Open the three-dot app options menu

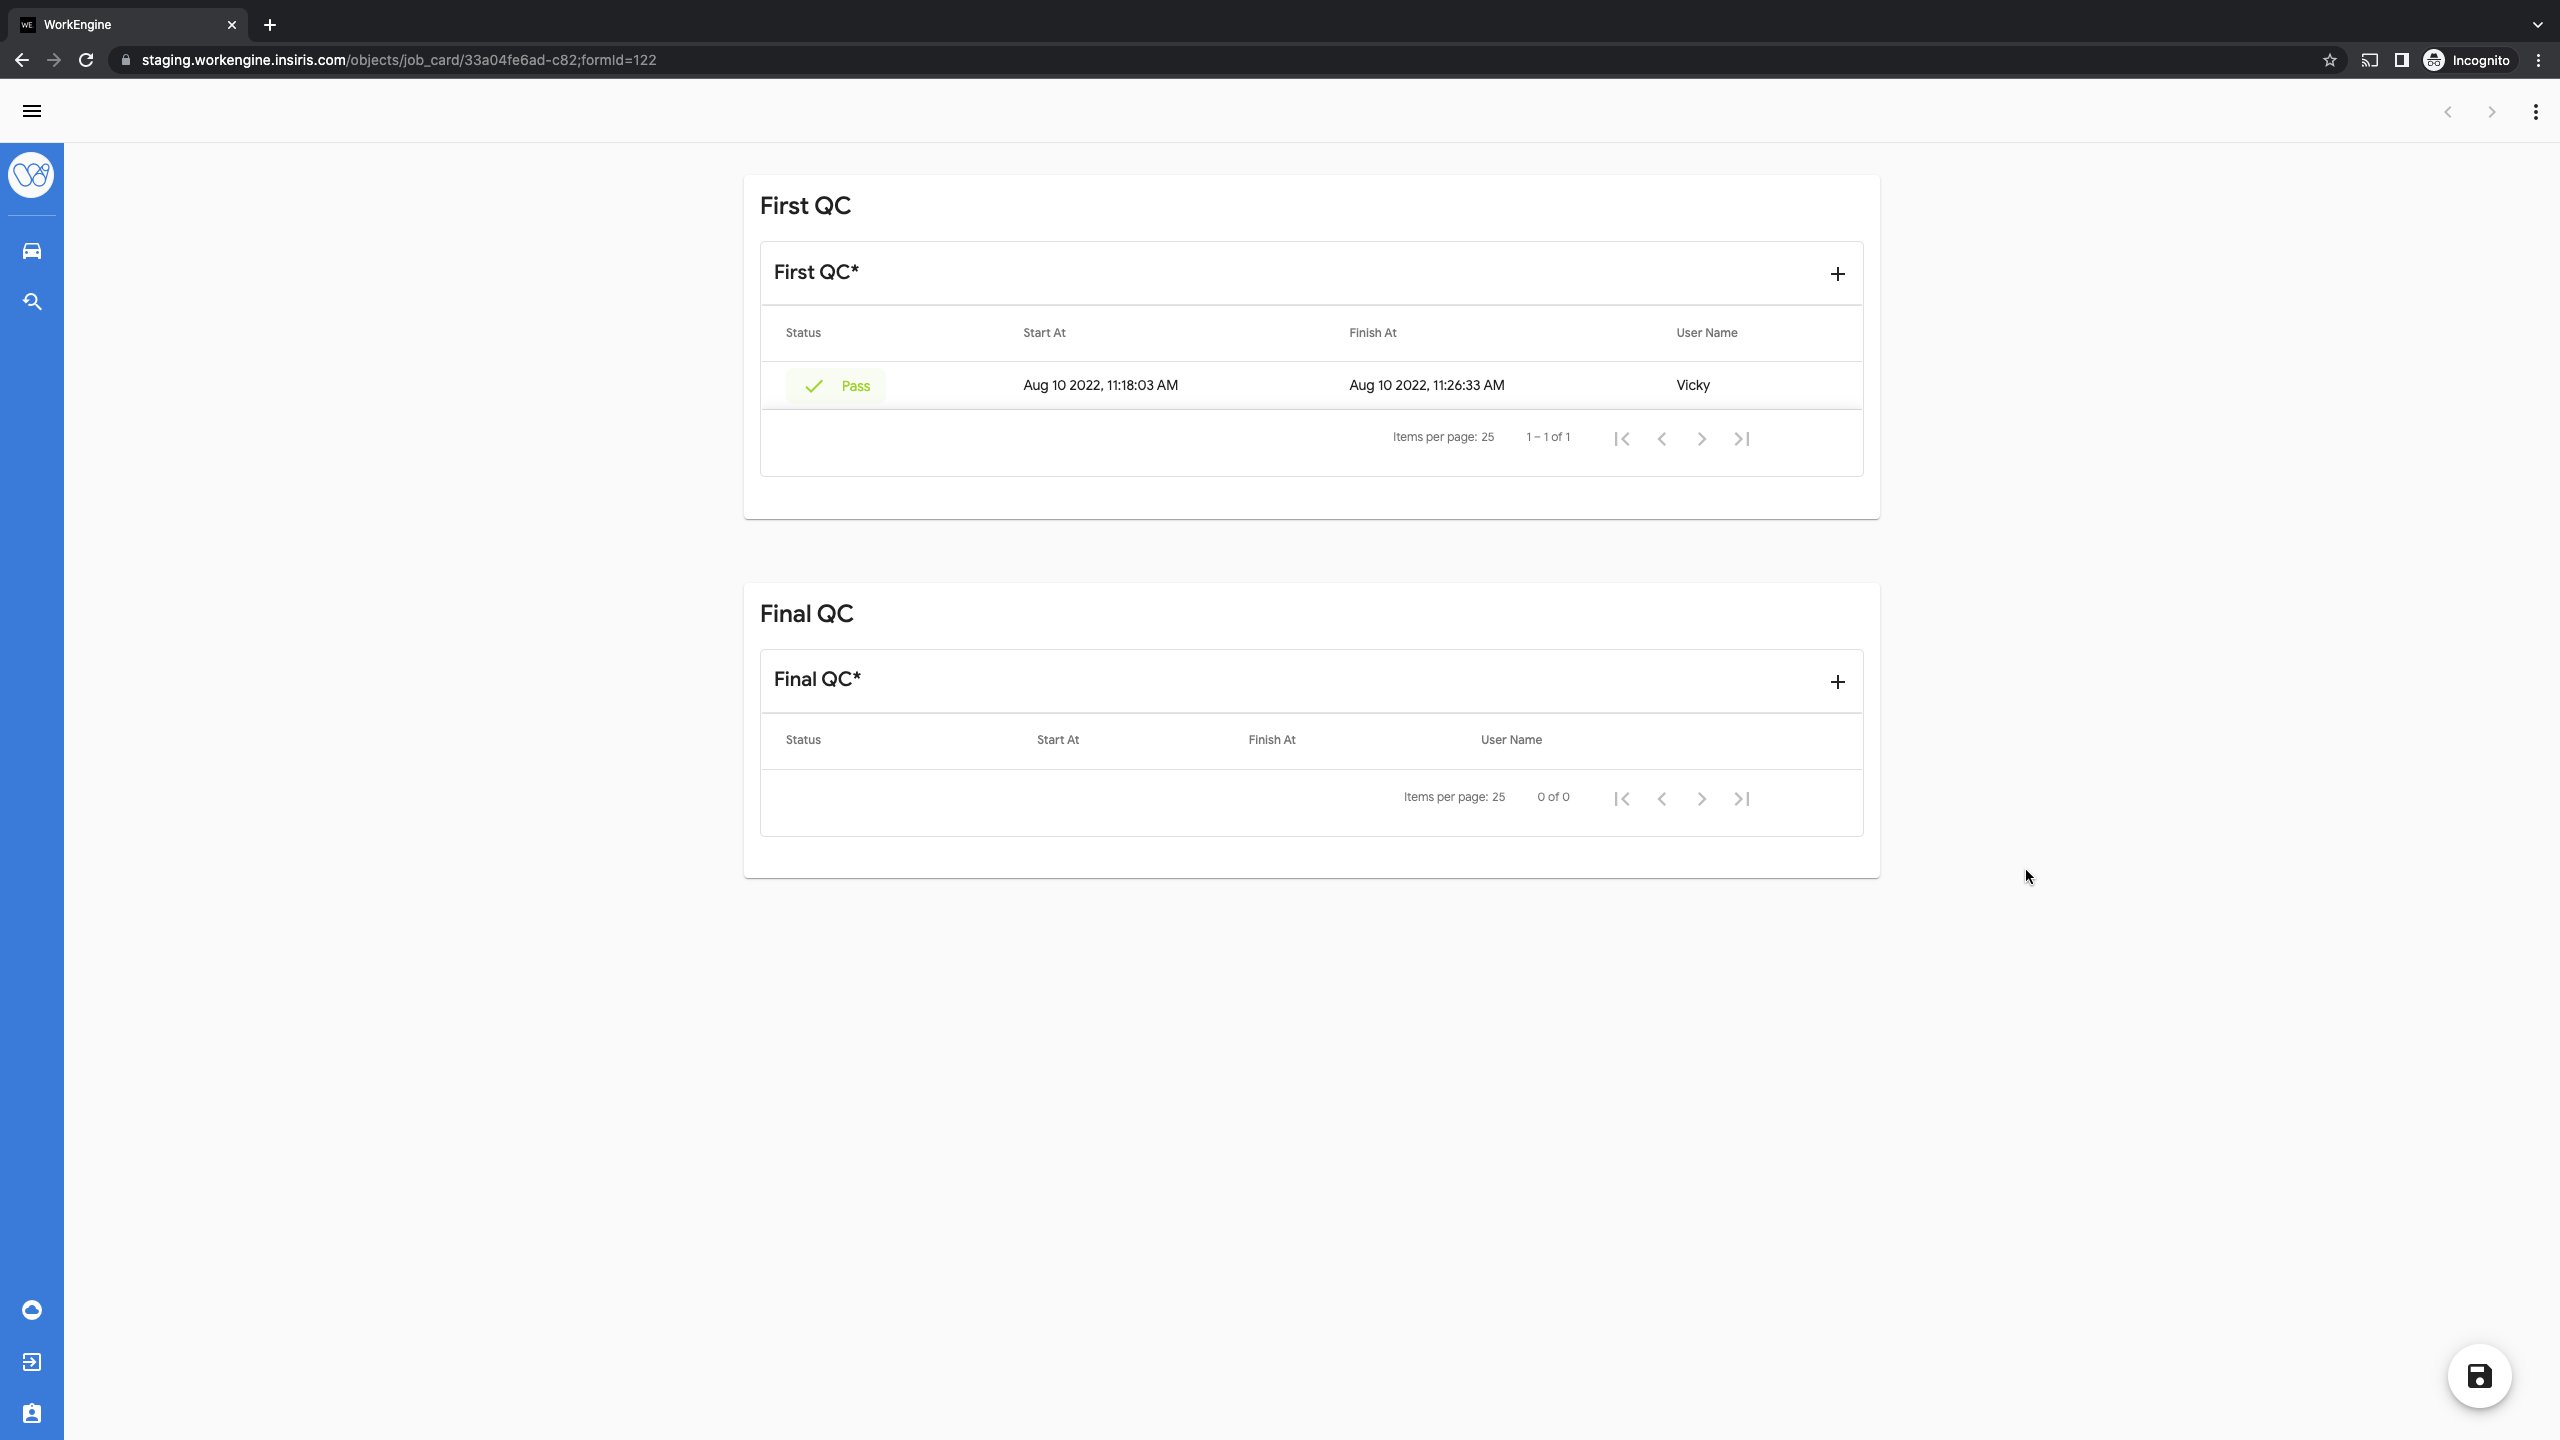tap(2535, 112)
